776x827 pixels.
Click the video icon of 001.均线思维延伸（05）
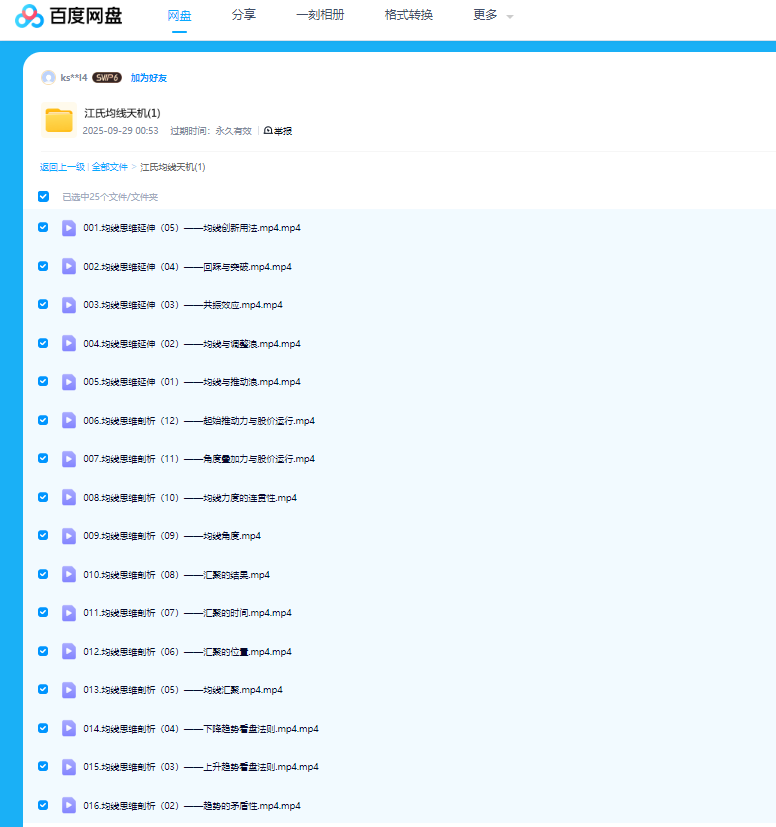[x=69, y=228]
